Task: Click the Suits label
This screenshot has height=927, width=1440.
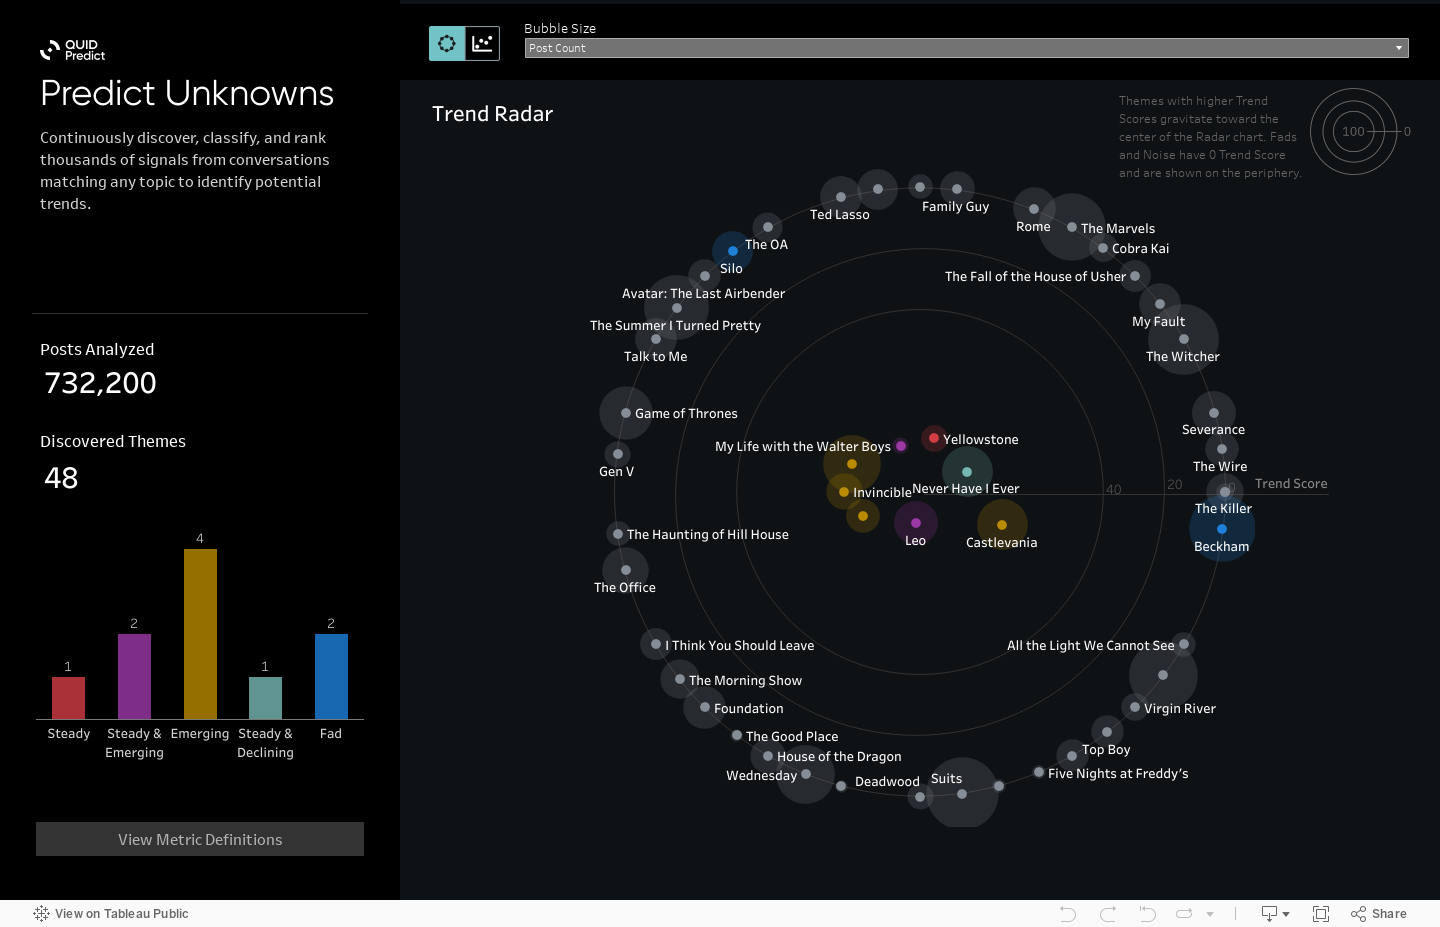Action: pyautogui.click(x=946, y=779)
